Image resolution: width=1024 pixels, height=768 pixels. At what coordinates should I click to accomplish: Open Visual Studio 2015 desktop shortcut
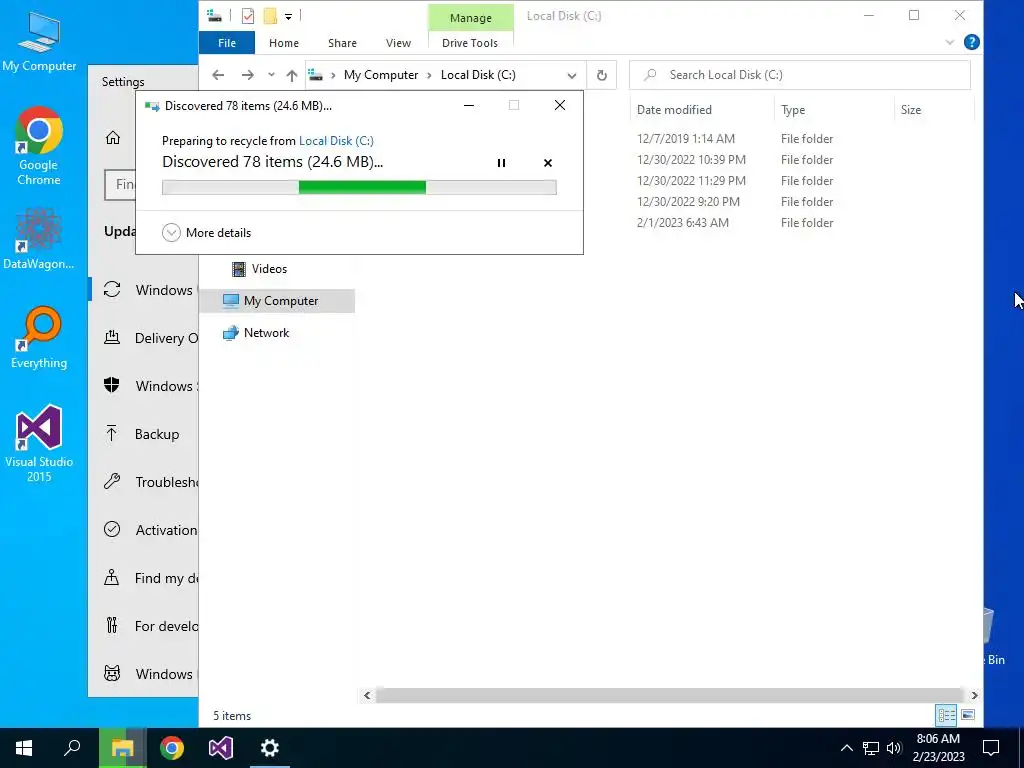coord(39,443)
